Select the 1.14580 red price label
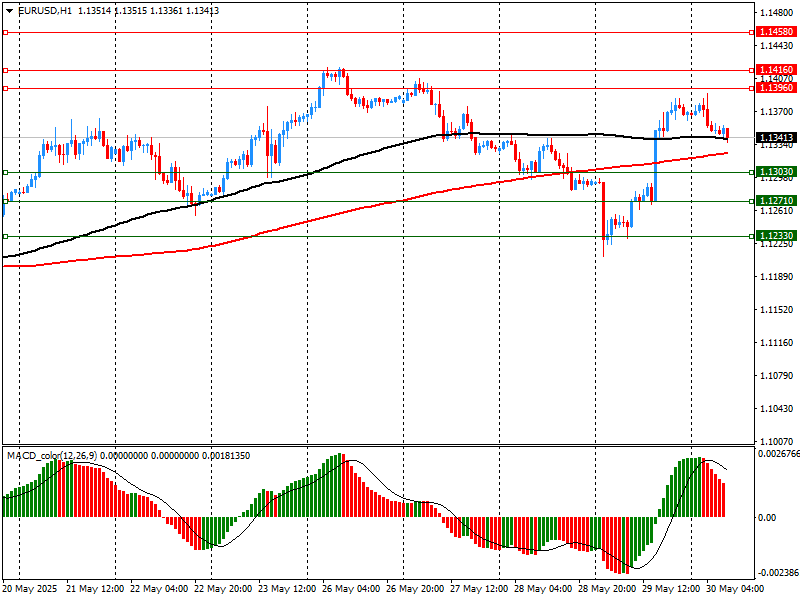The image size is (800, 600). (x=776, y=32)
